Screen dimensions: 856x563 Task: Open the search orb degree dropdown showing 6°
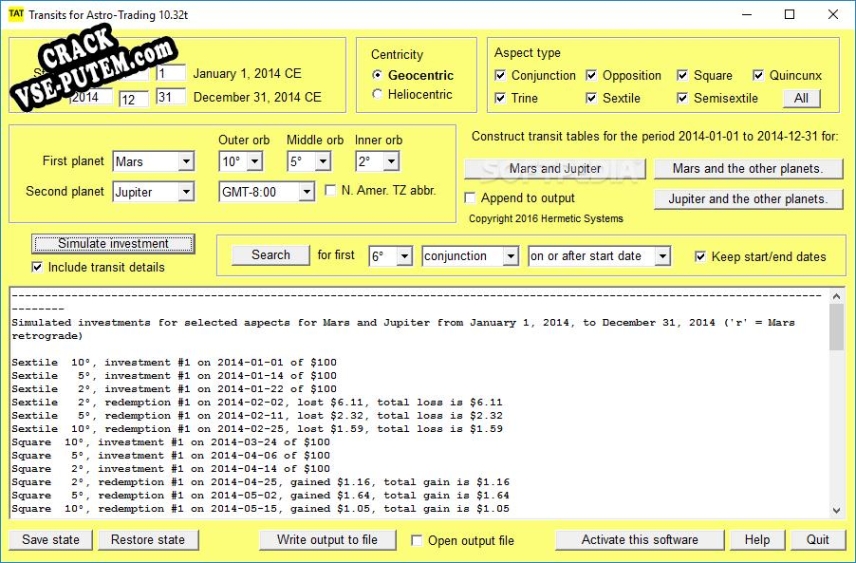(390, 256)
